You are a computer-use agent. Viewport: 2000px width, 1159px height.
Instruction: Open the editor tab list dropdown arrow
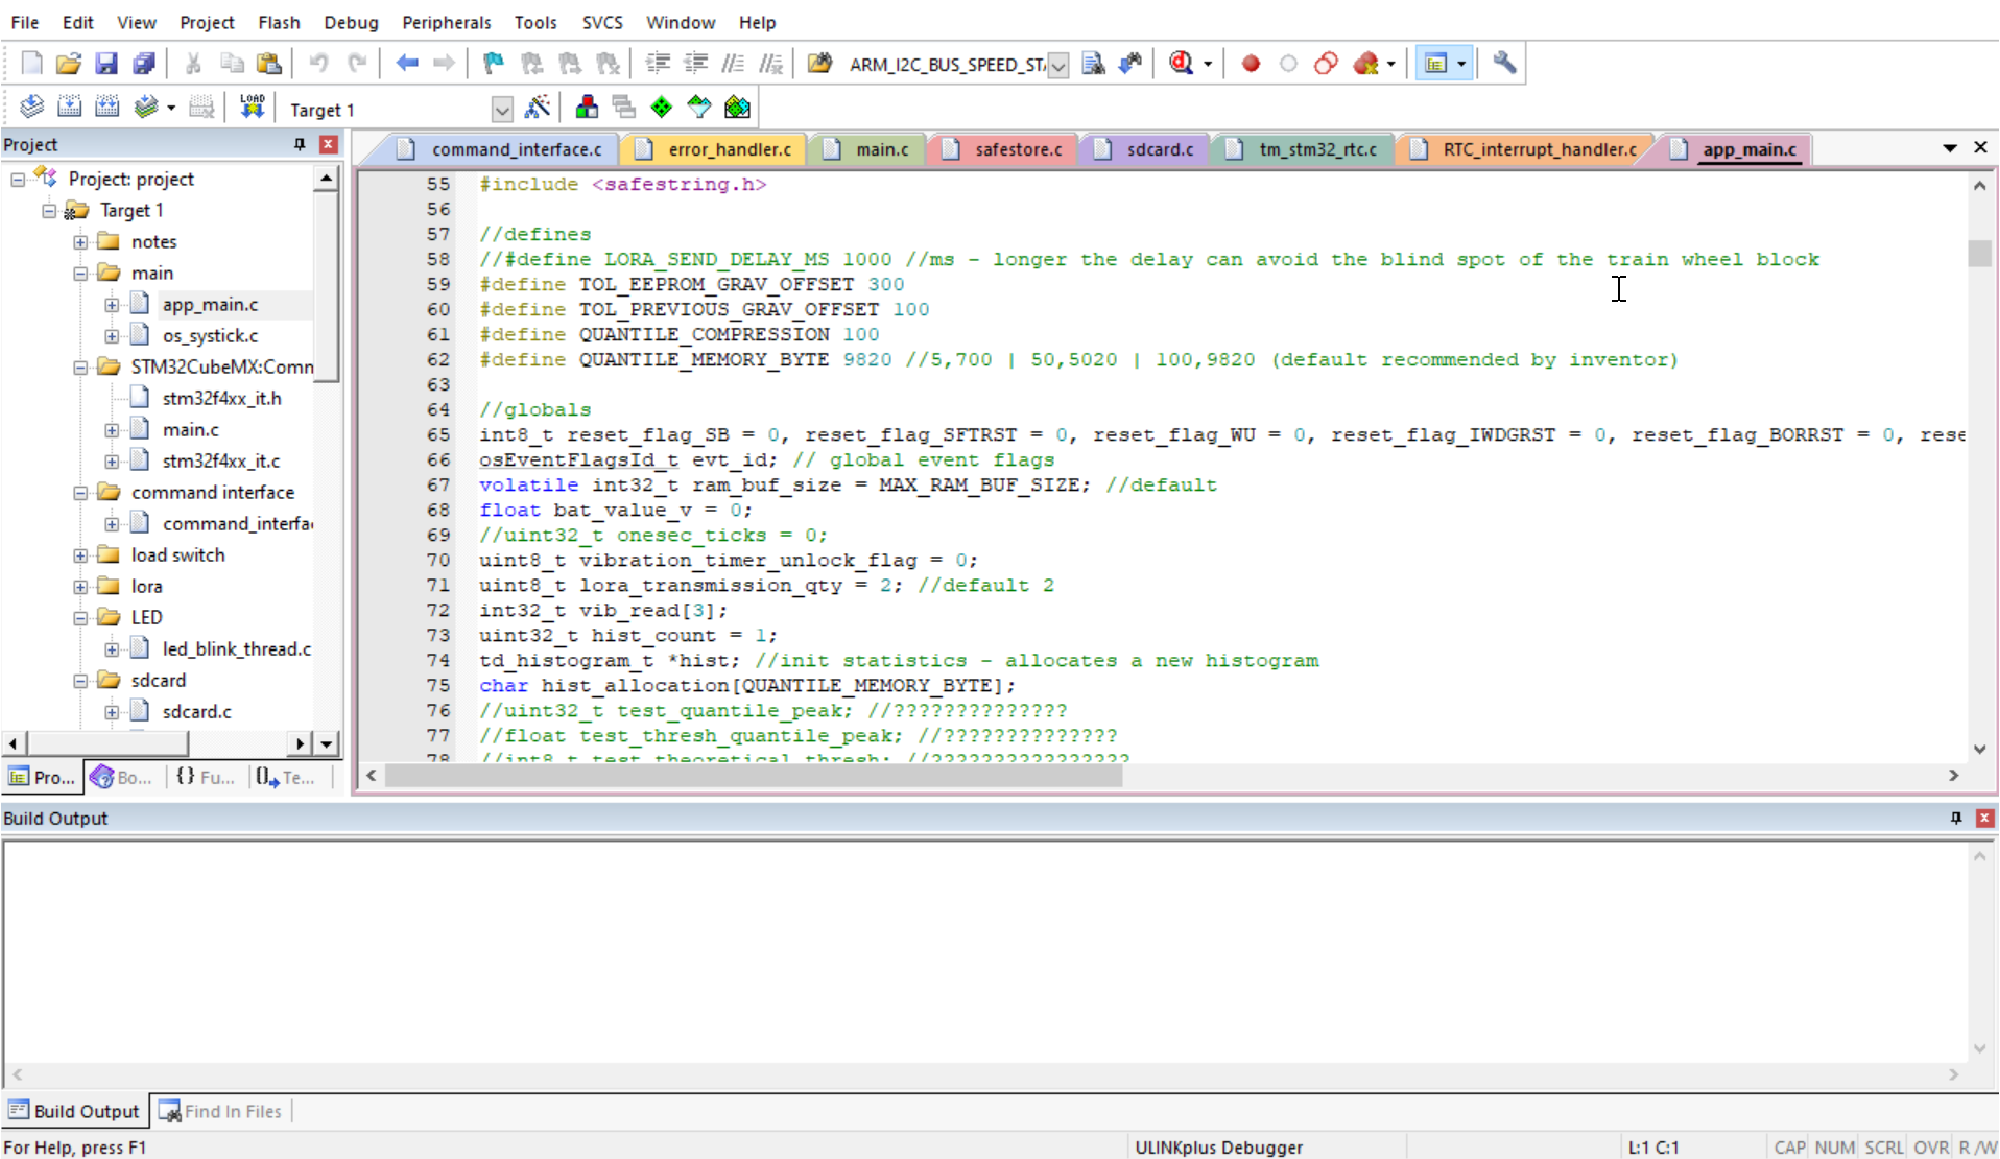click(x=1949, y=148)
